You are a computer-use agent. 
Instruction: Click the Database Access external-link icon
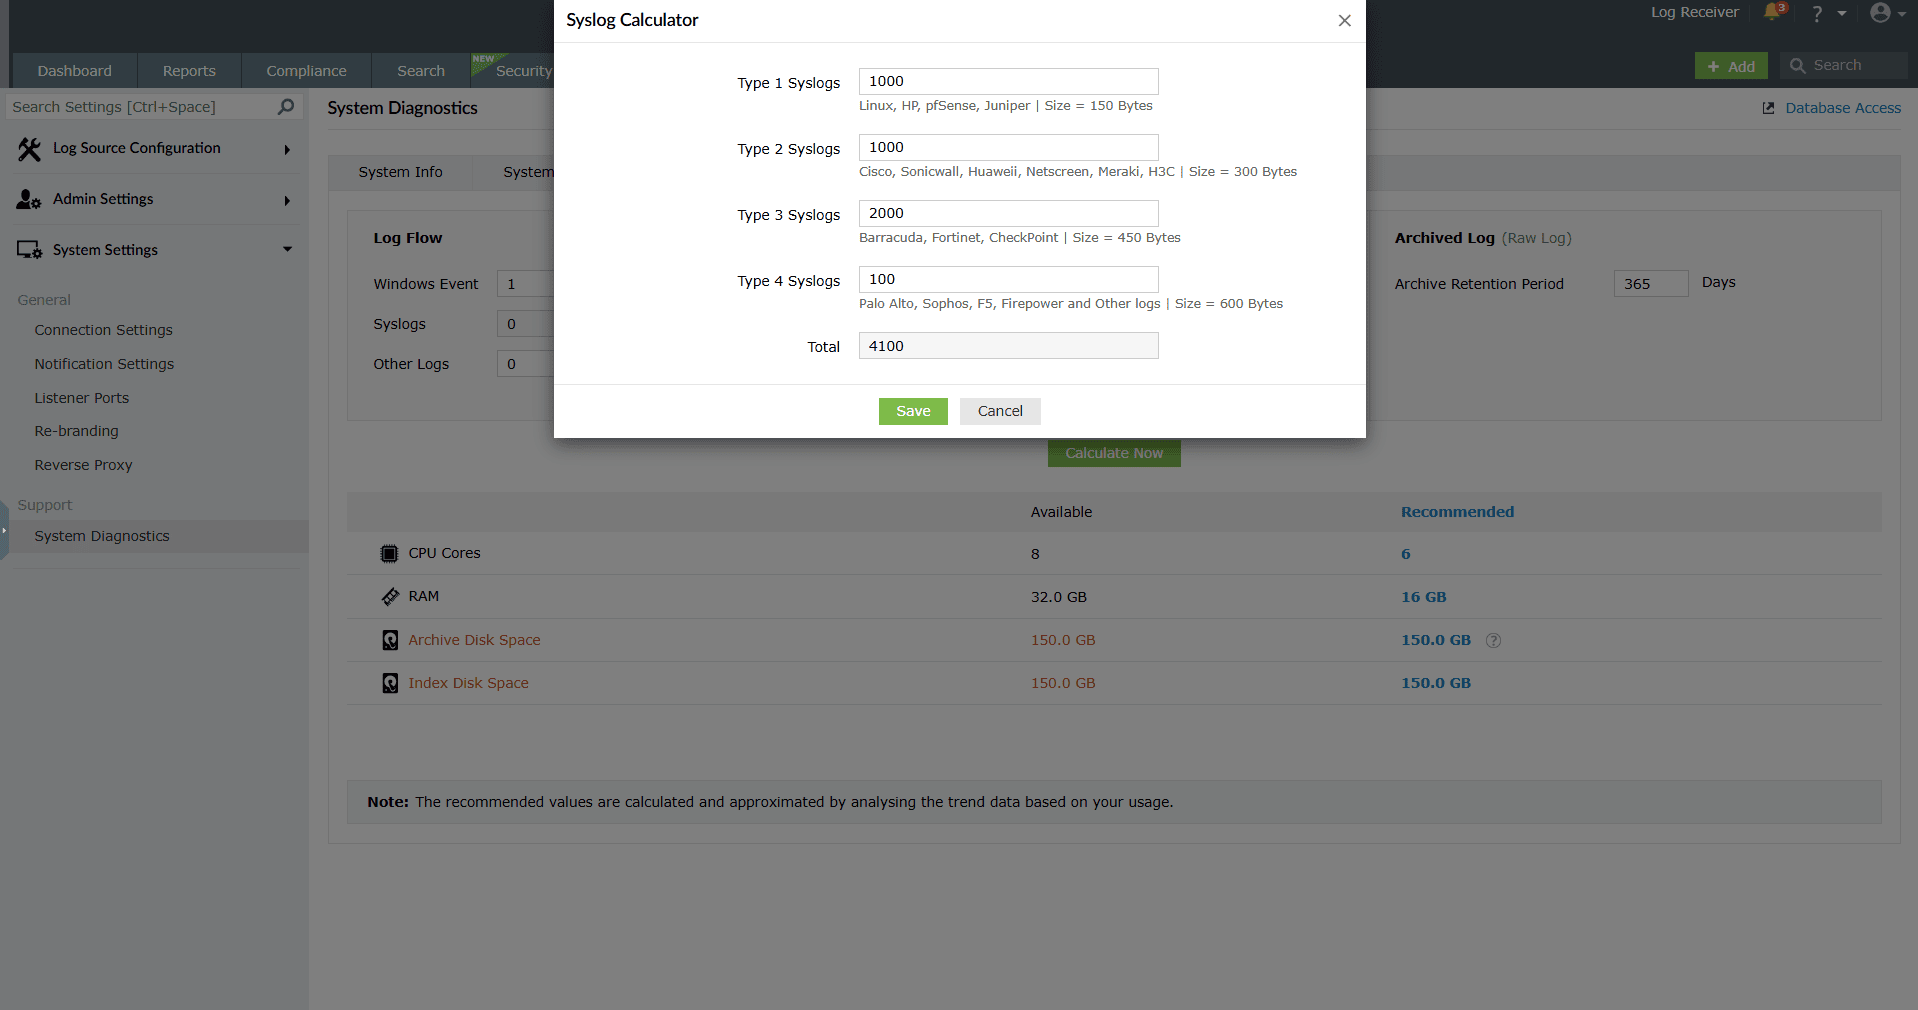coord(1768,108)
